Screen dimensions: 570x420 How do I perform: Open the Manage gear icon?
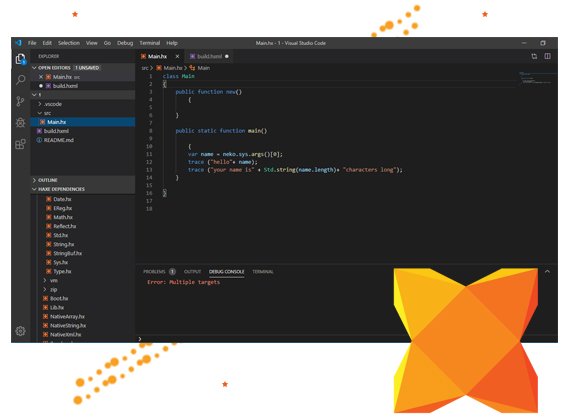(x=20, y=331)
